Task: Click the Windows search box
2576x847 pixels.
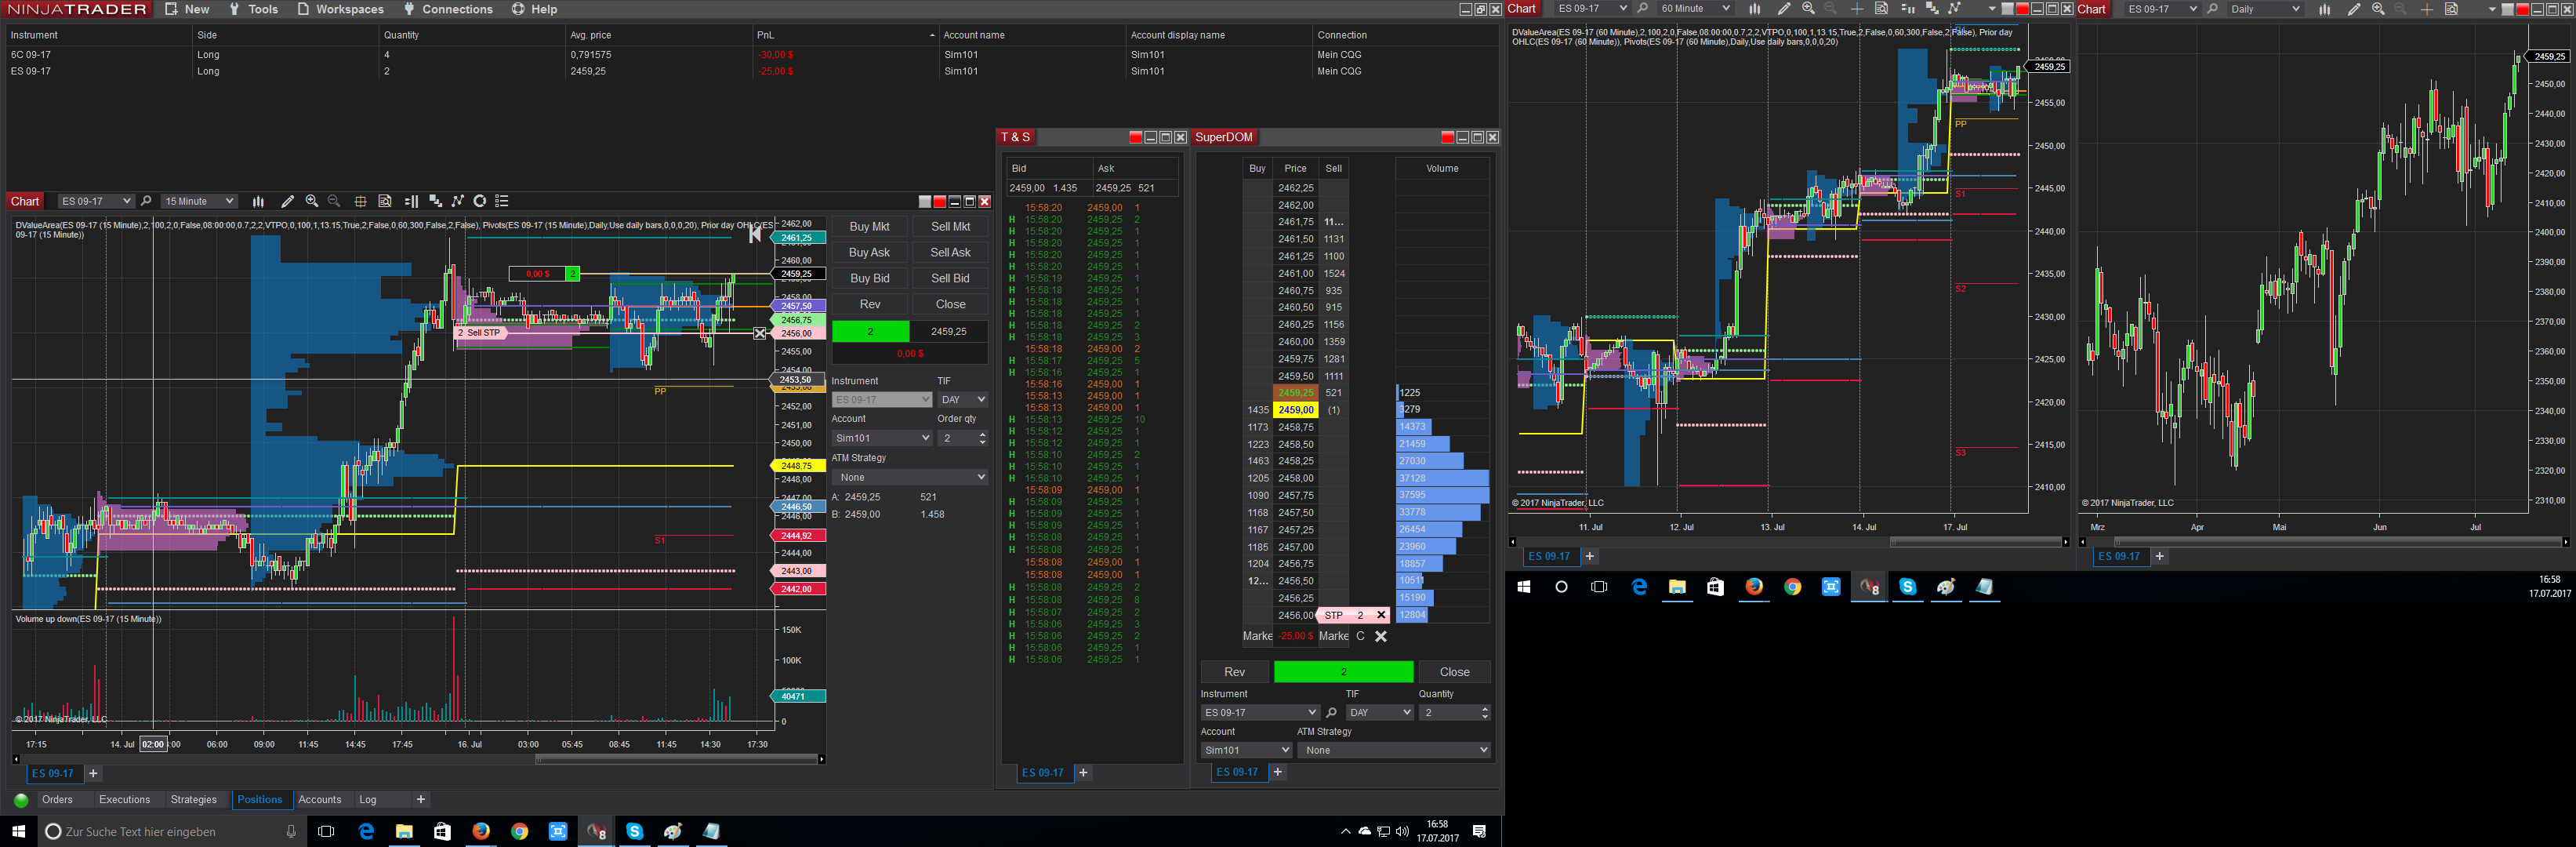Action: (x=171, y=831)
